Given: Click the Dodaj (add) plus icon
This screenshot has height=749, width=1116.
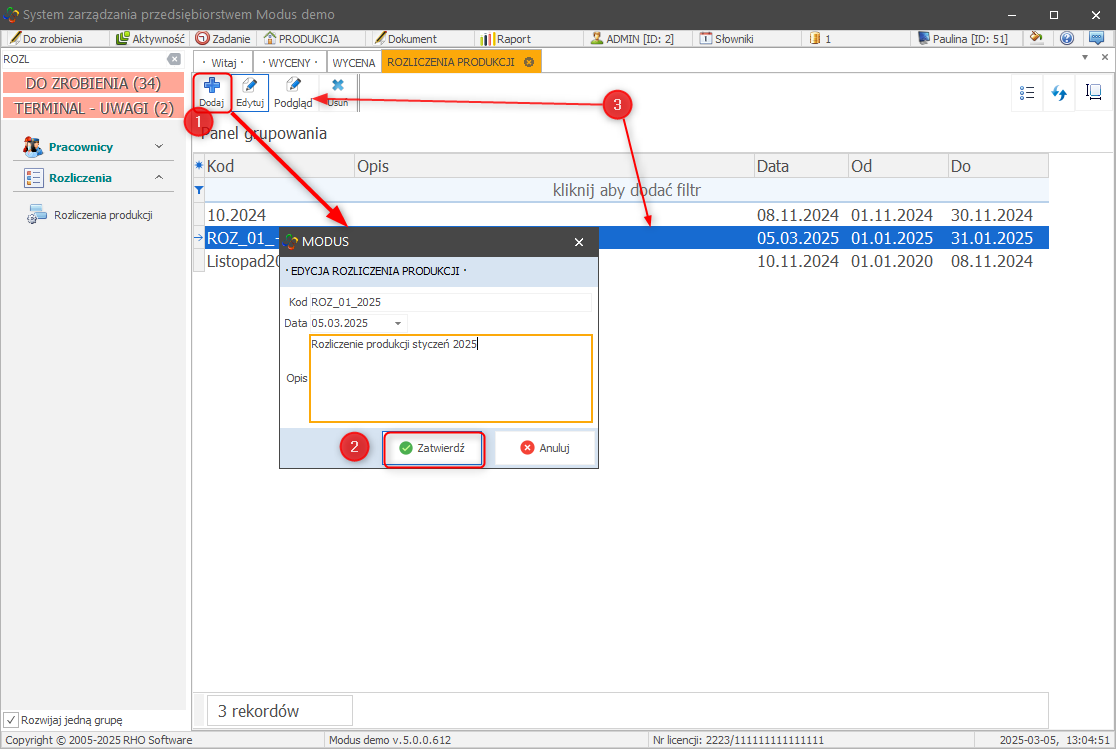Looking at the screenshot, I should point(211,87).
